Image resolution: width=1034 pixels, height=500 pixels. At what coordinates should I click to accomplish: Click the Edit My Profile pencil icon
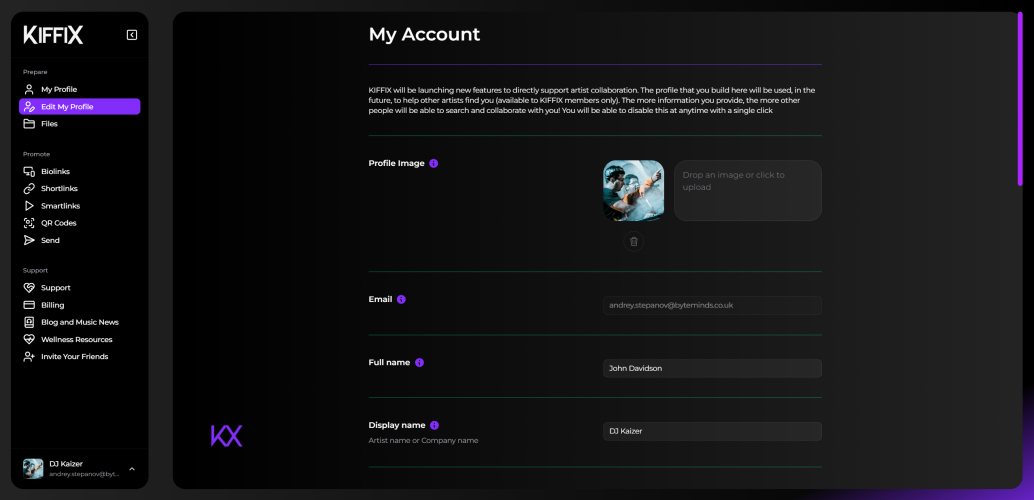pos(29,107)
